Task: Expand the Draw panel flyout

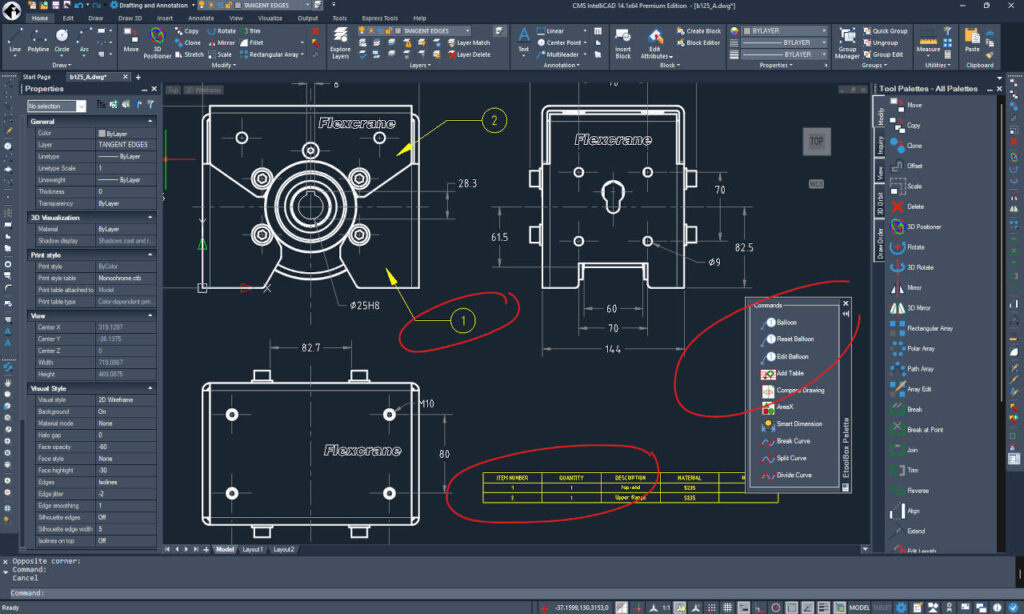Action: tap(61, 65)
